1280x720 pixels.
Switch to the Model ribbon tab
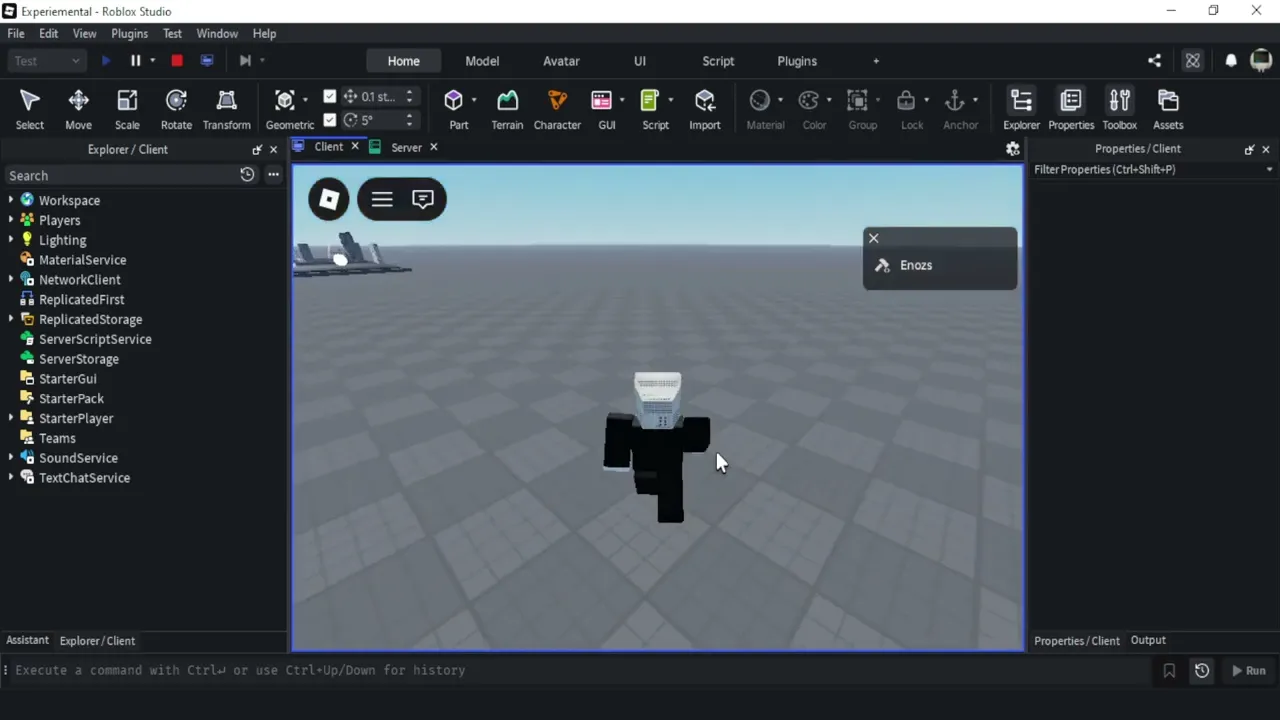482,61
